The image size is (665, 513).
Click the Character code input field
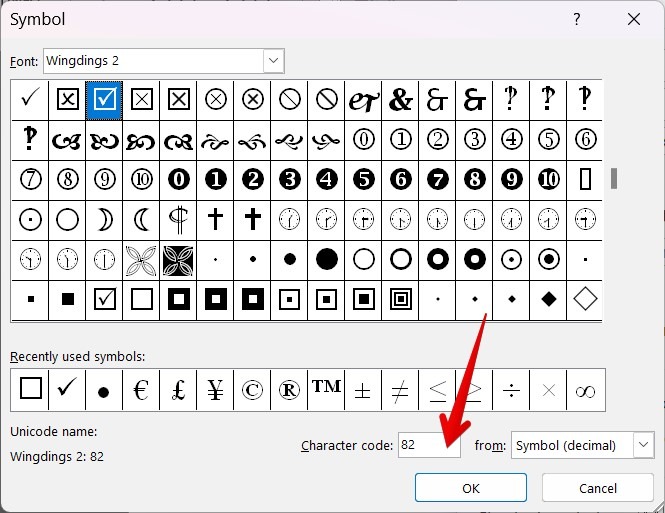click(429, 445)
